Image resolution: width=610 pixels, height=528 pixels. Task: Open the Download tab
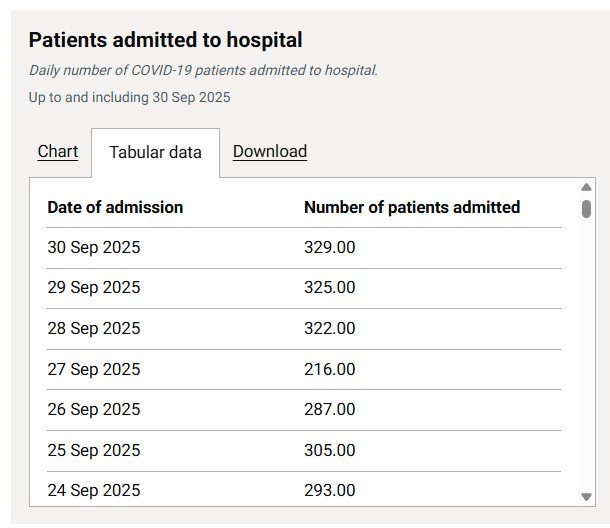coord(270,151)
